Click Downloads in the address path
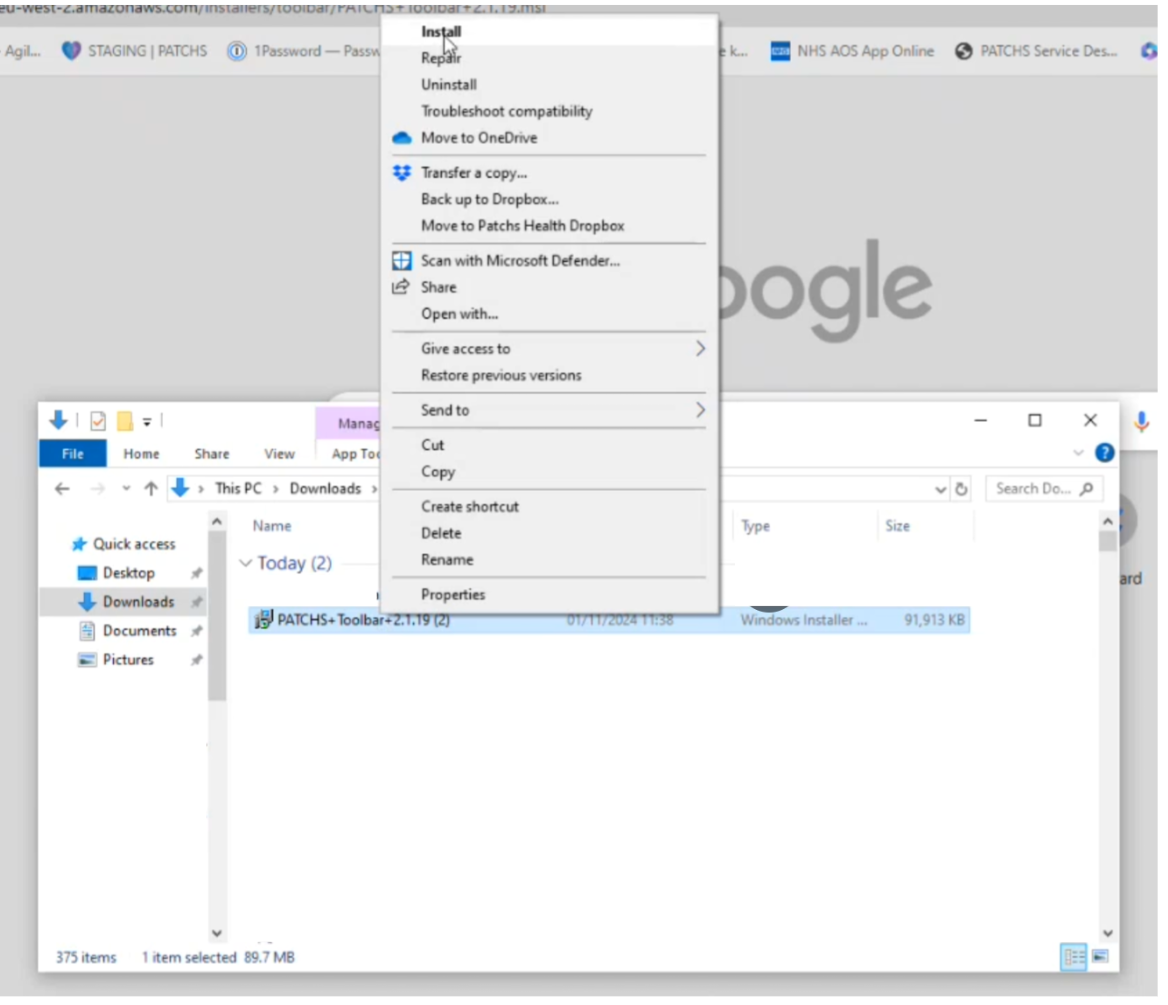This screenshot has height=1005, width=1168. (x=325, y=489)
